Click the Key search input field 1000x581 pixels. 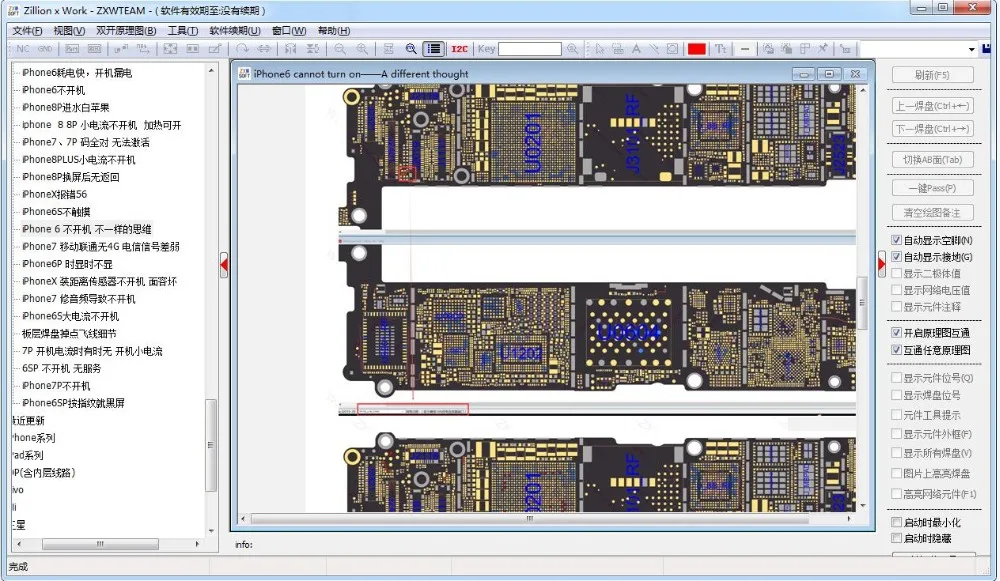point(529,49)
